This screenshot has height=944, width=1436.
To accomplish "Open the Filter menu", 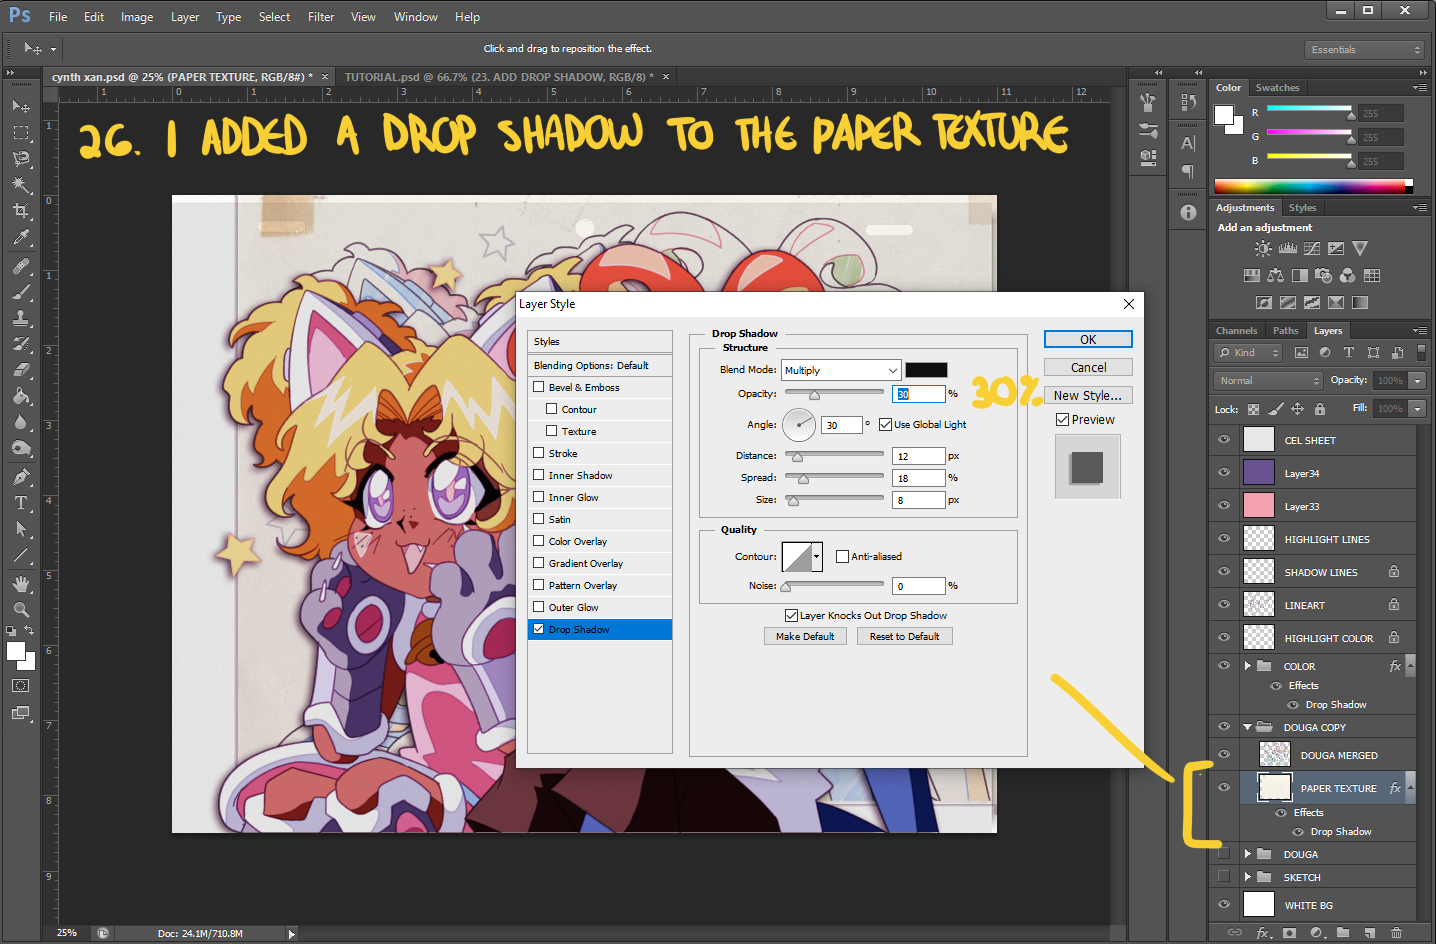I will point(320,17).
